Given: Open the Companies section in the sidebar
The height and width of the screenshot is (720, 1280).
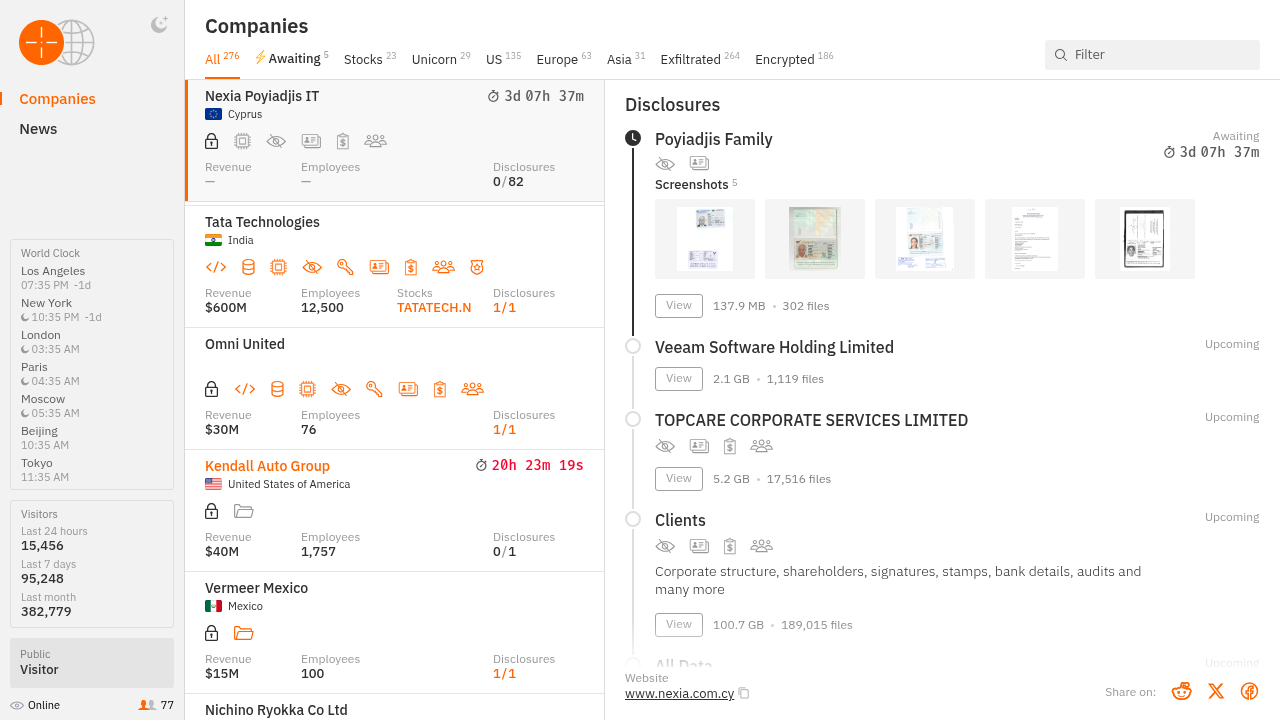Looking at the screenshot, I should [x=58, y=99].
